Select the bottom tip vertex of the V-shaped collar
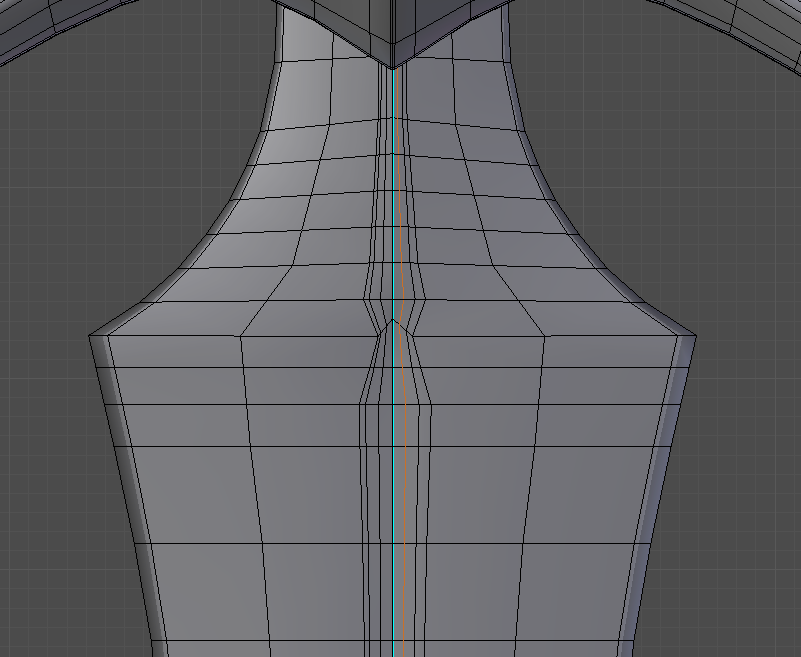 point(392,68)
